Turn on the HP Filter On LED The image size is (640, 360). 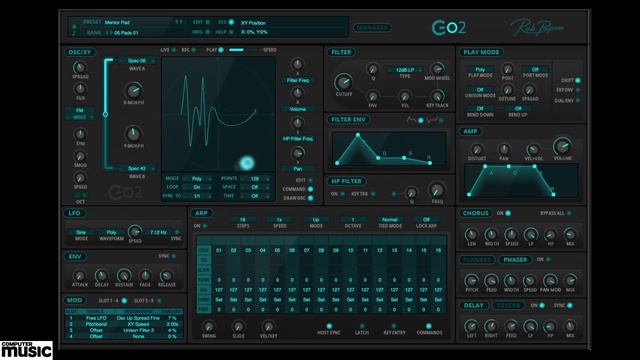[342, 194]
